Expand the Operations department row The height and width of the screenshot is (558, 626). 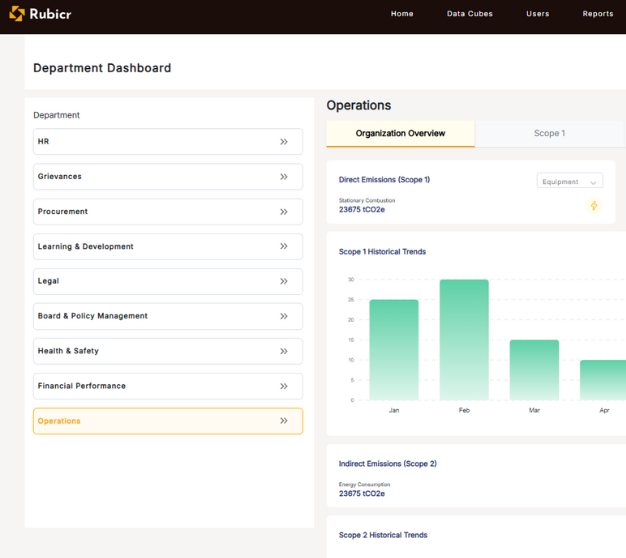167,421
